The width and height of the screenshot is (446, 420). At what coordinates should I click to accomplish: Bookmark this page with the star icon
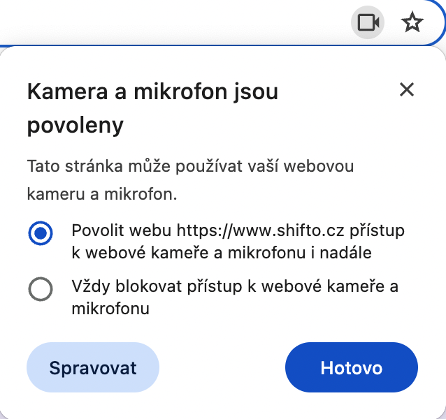(412, 23)
